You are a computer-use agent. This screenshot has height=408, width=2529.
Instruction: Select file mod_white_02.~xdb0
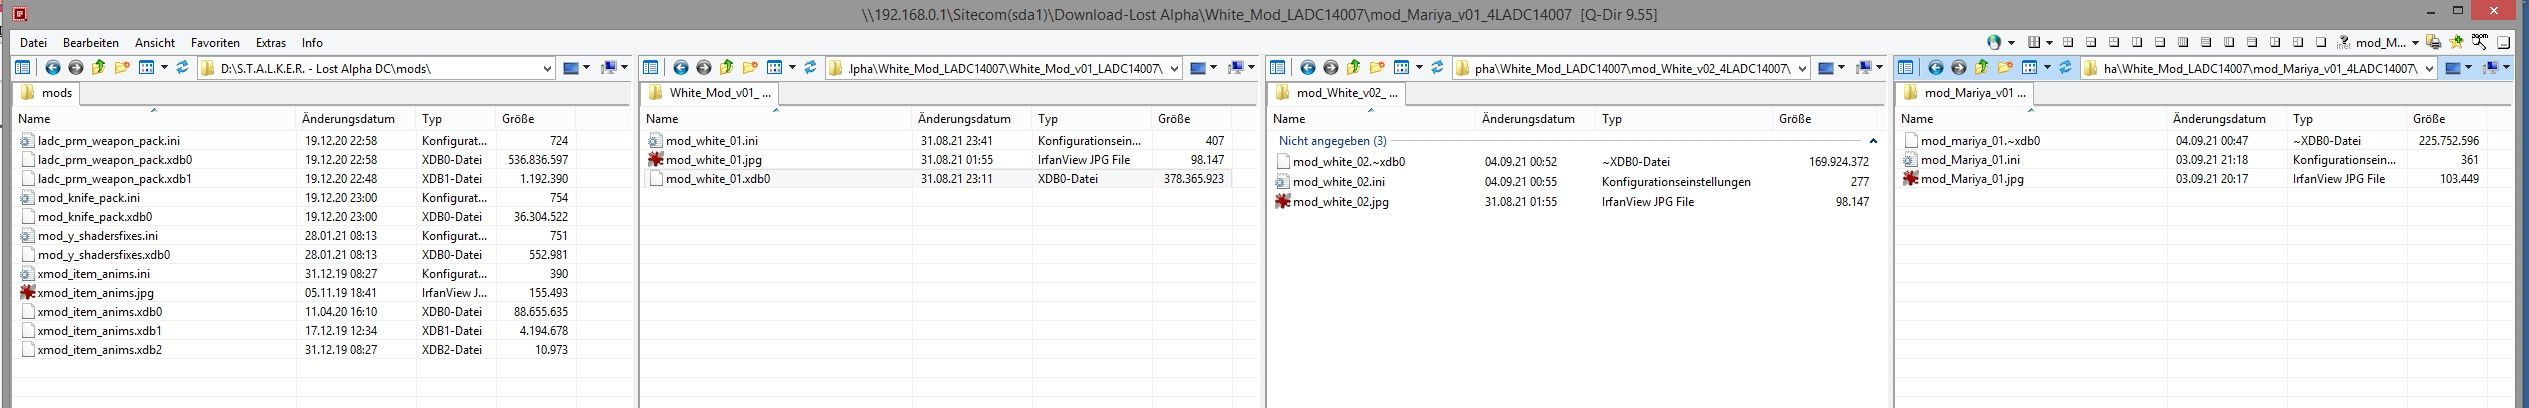click(x=1348, y=161)
